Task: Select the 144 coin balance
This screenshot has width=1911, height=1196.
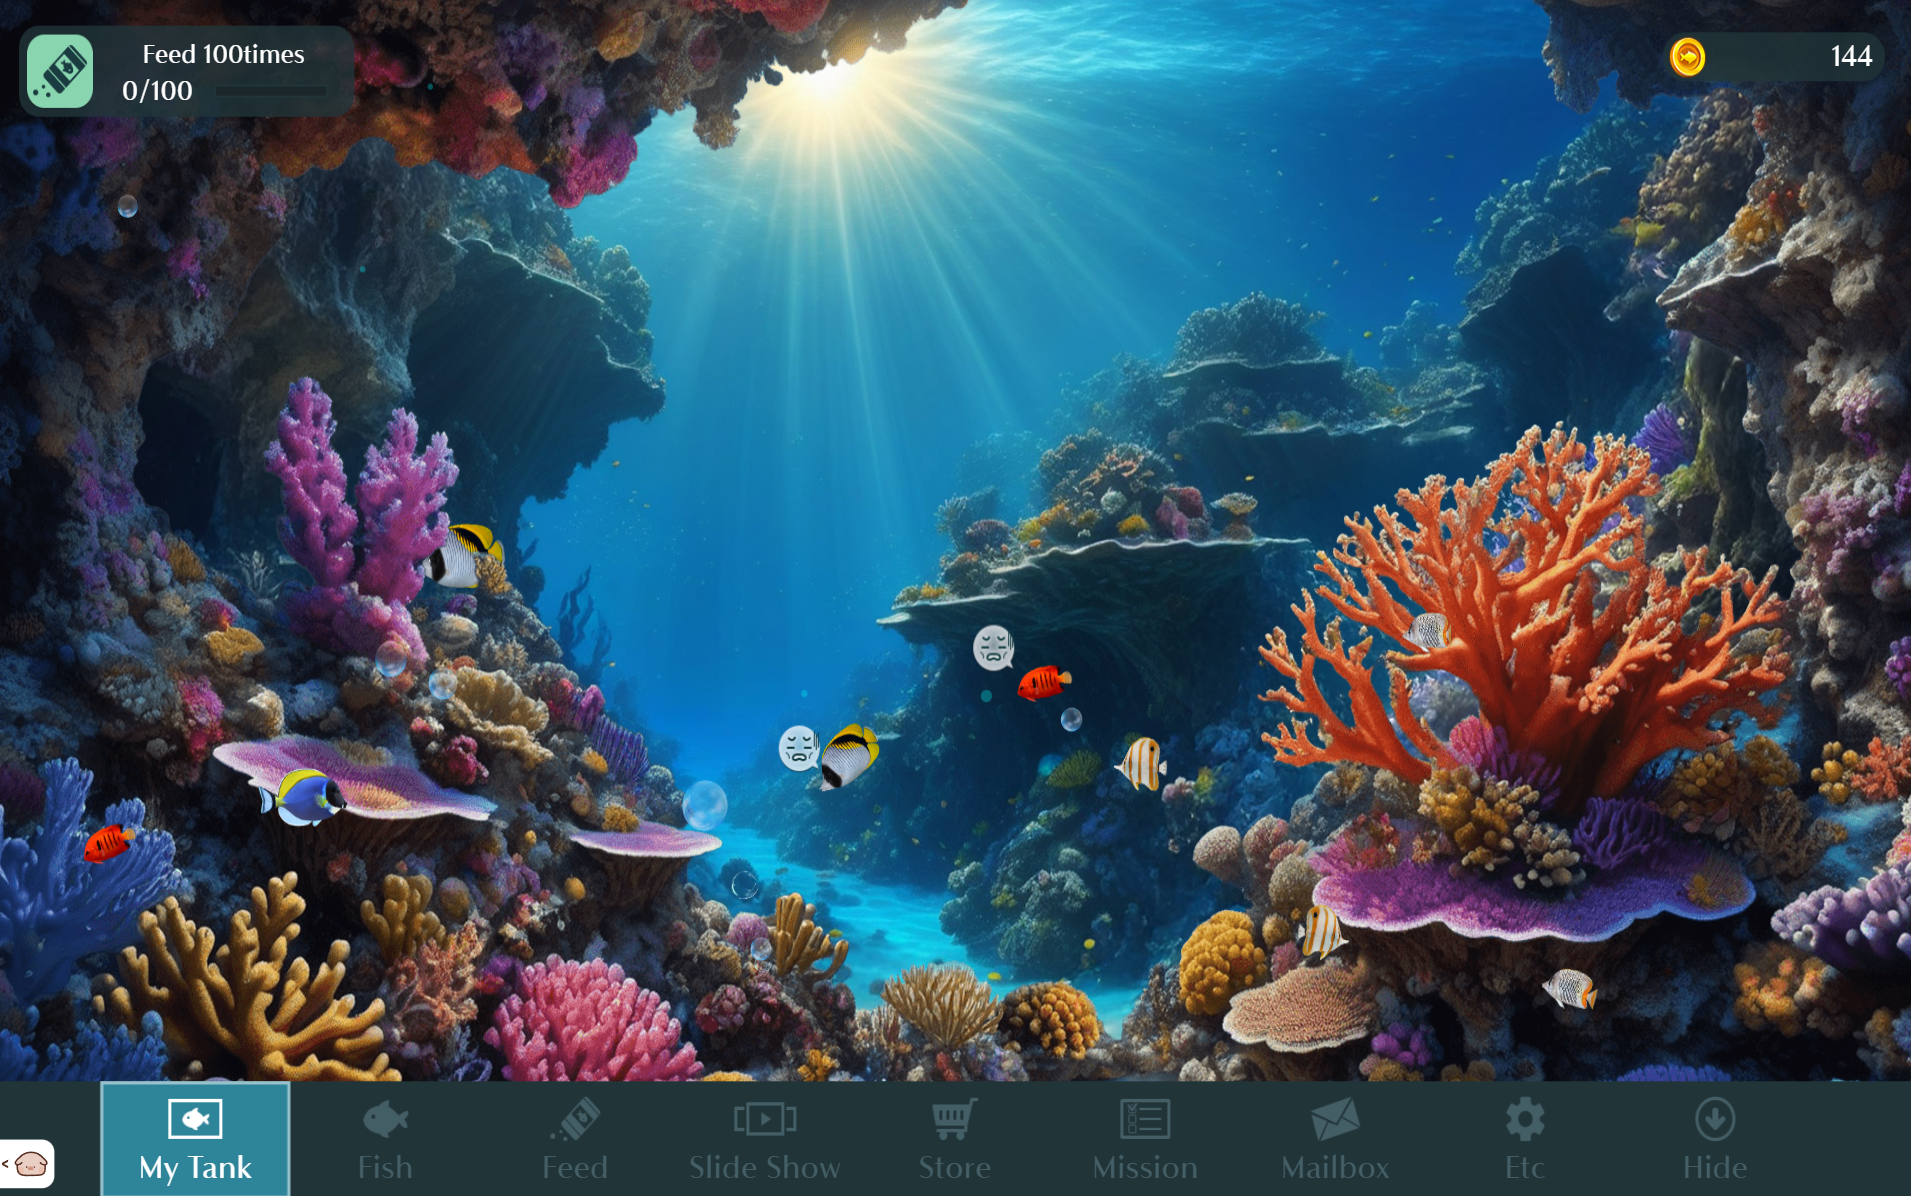Action: [1850, 57]
